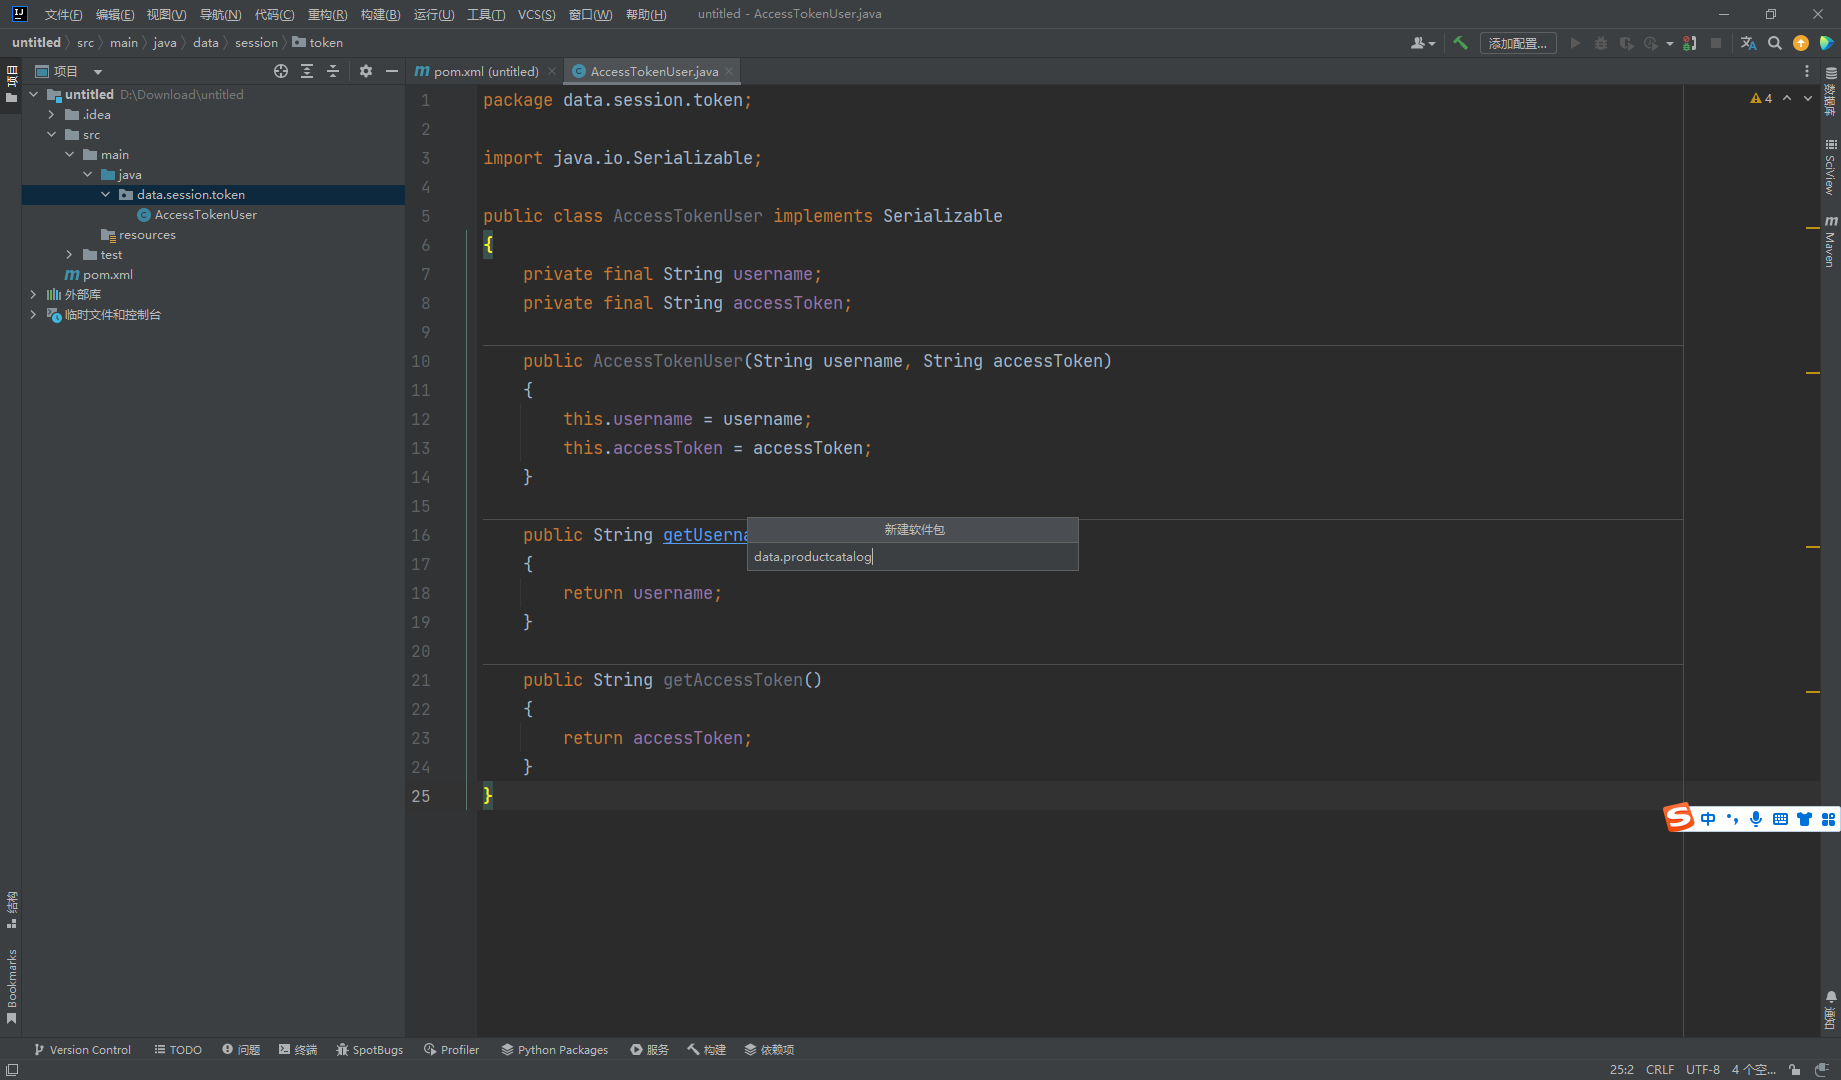Screen dimensions: 1841x1080
Task: Open the SciView side tool window
Action: tap(1831, 167)
